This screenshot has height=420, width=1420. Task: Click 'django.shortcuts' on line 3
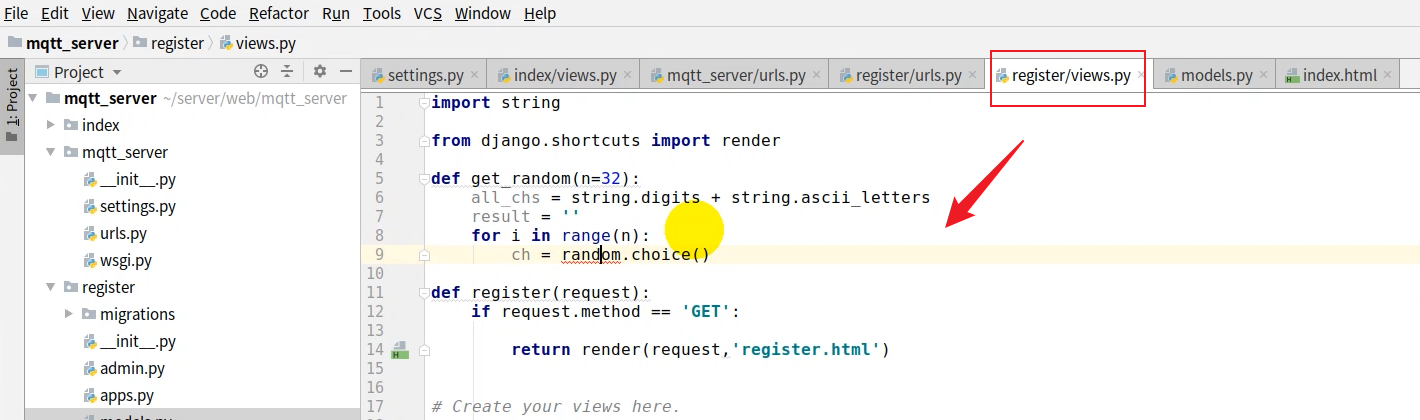coord(561,141)
